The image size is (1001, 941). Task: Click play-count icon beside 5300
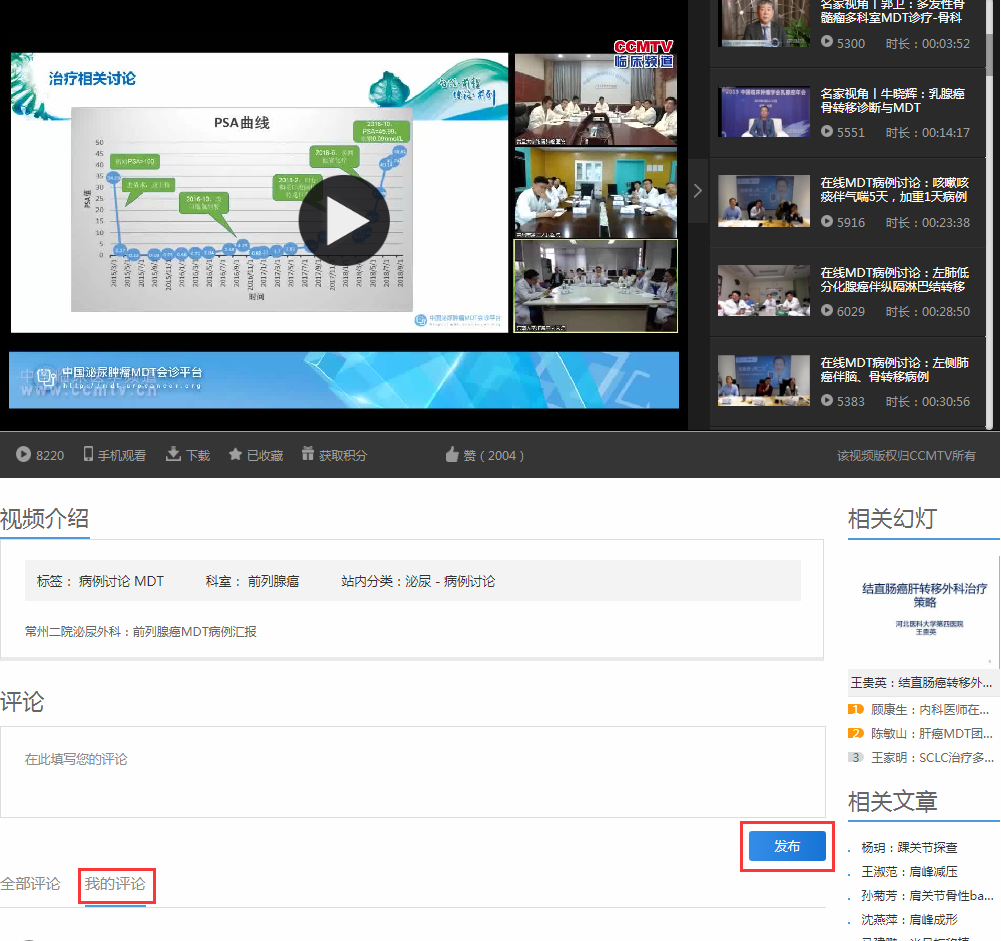(827, 41)
